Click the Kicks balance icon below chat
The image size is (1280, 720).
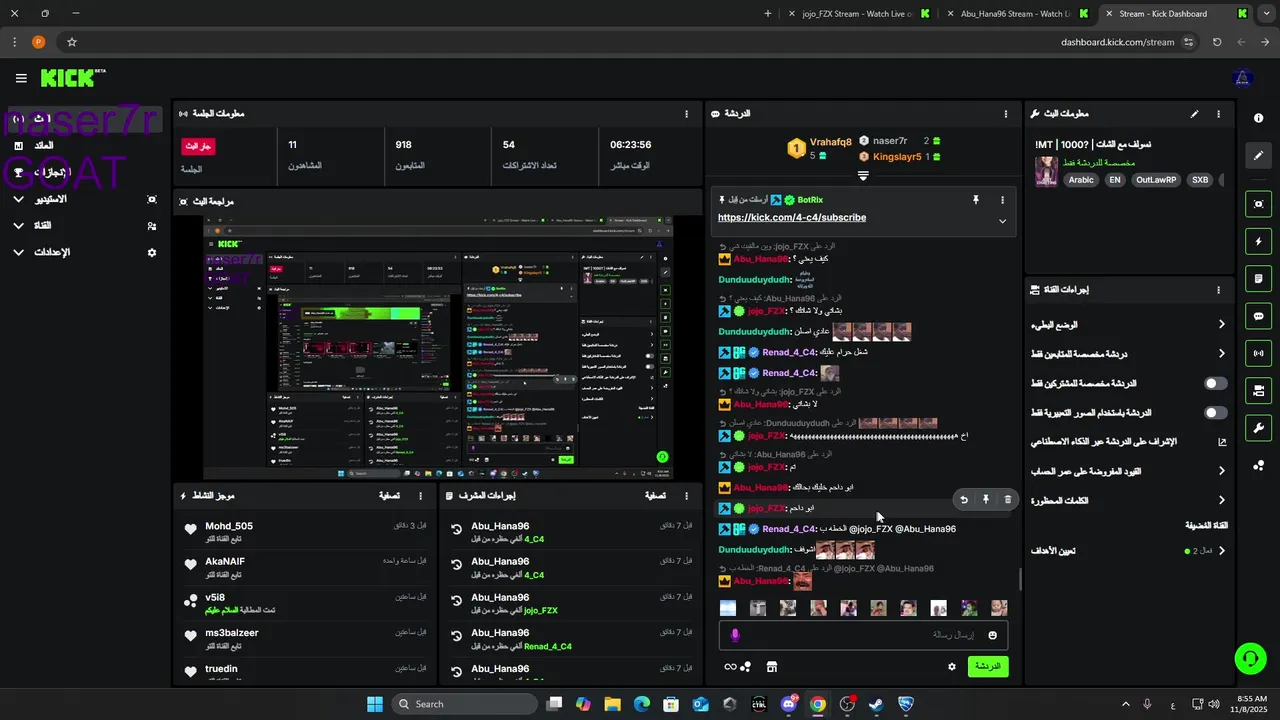tap(737, 667)
